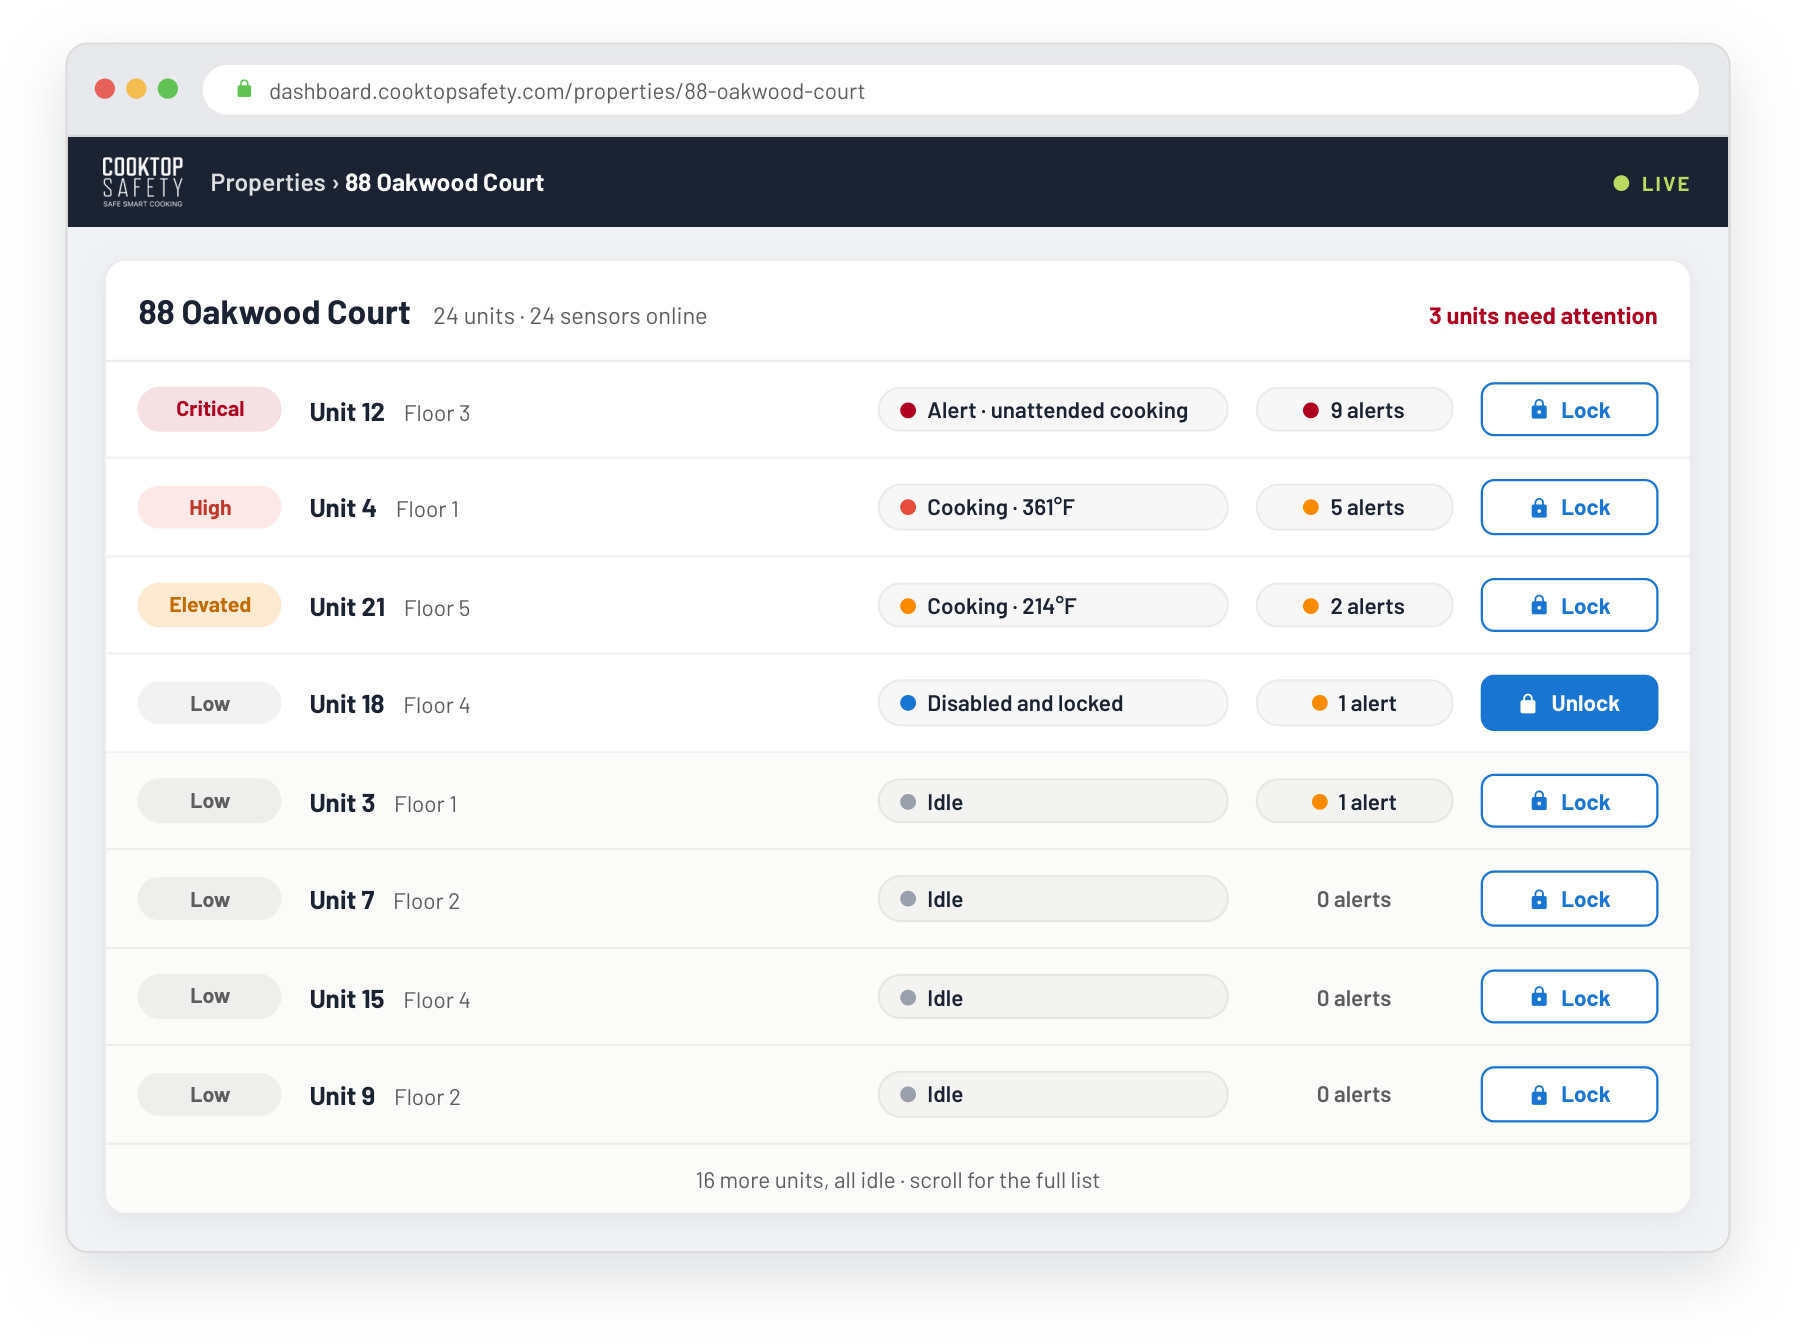1799x1343 pixels.
Task: View the 2 alerts for Unit 21
Action: pyautogui.click(x=1354, y=606)
